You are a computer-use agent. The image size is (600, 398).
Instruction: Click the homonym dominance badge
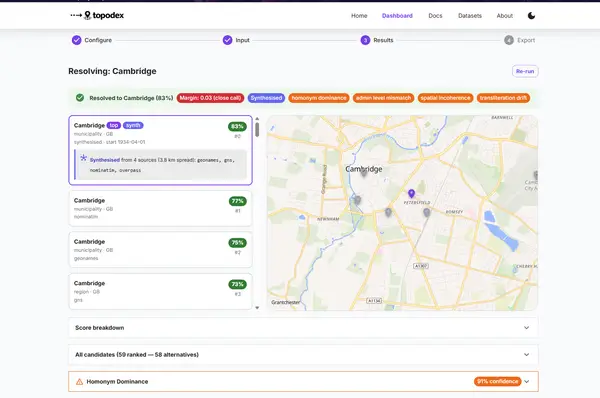pyautogui.click(x=319, y=98)
